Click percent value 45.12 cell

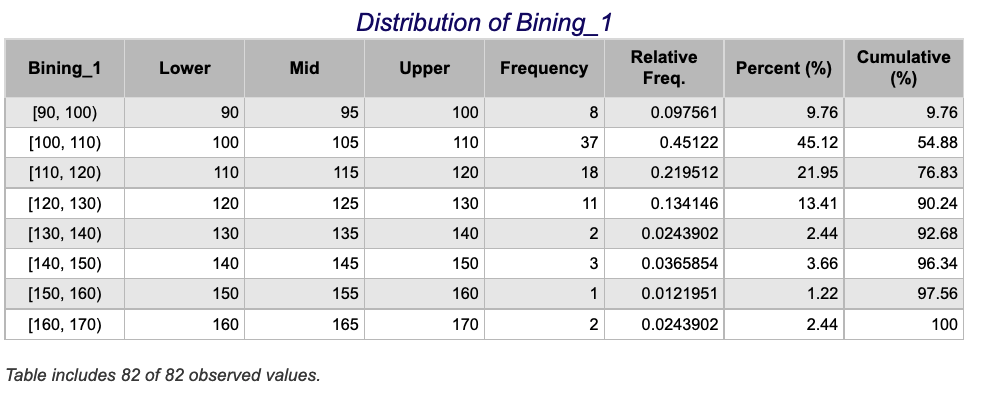click(x=784, y=143)
